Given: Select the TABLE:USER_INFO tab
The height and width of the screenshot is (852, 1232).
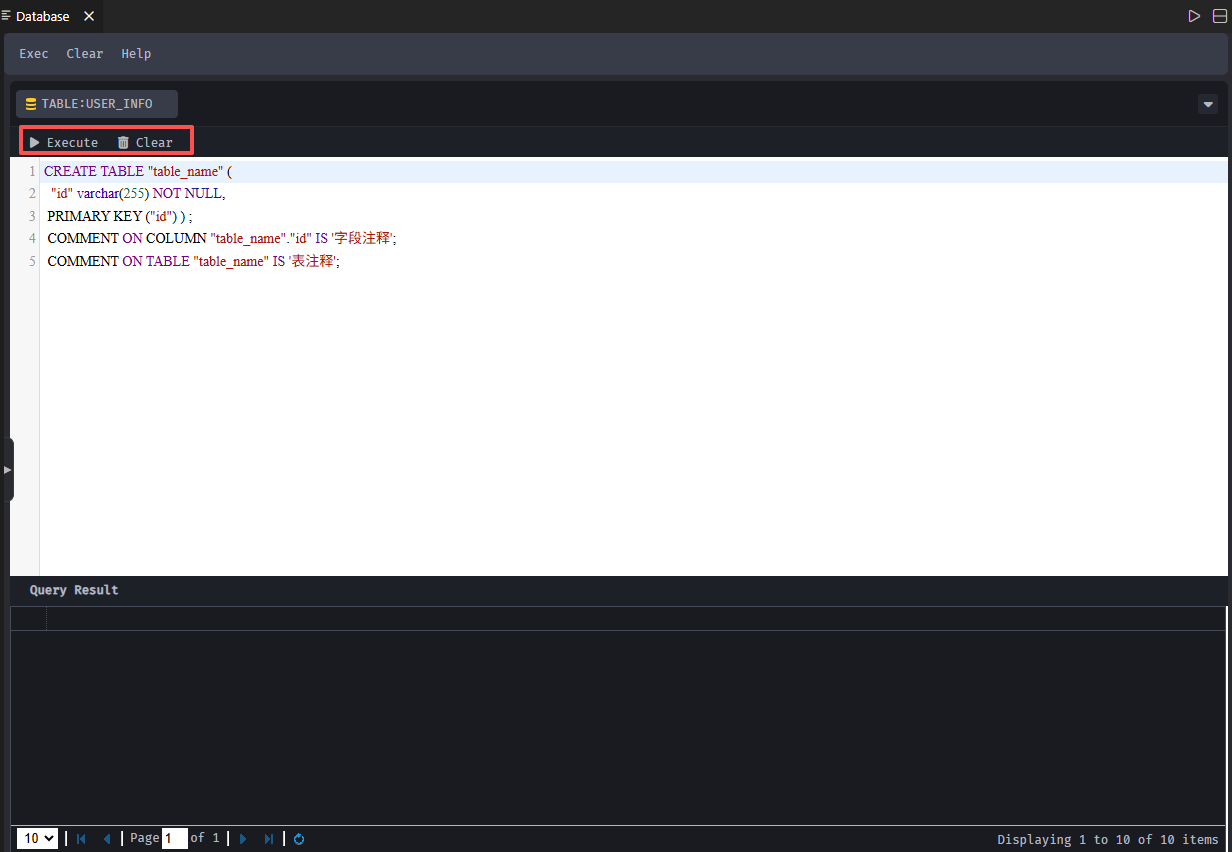Looking at the screenshot, I should click(x=97, y=104).
